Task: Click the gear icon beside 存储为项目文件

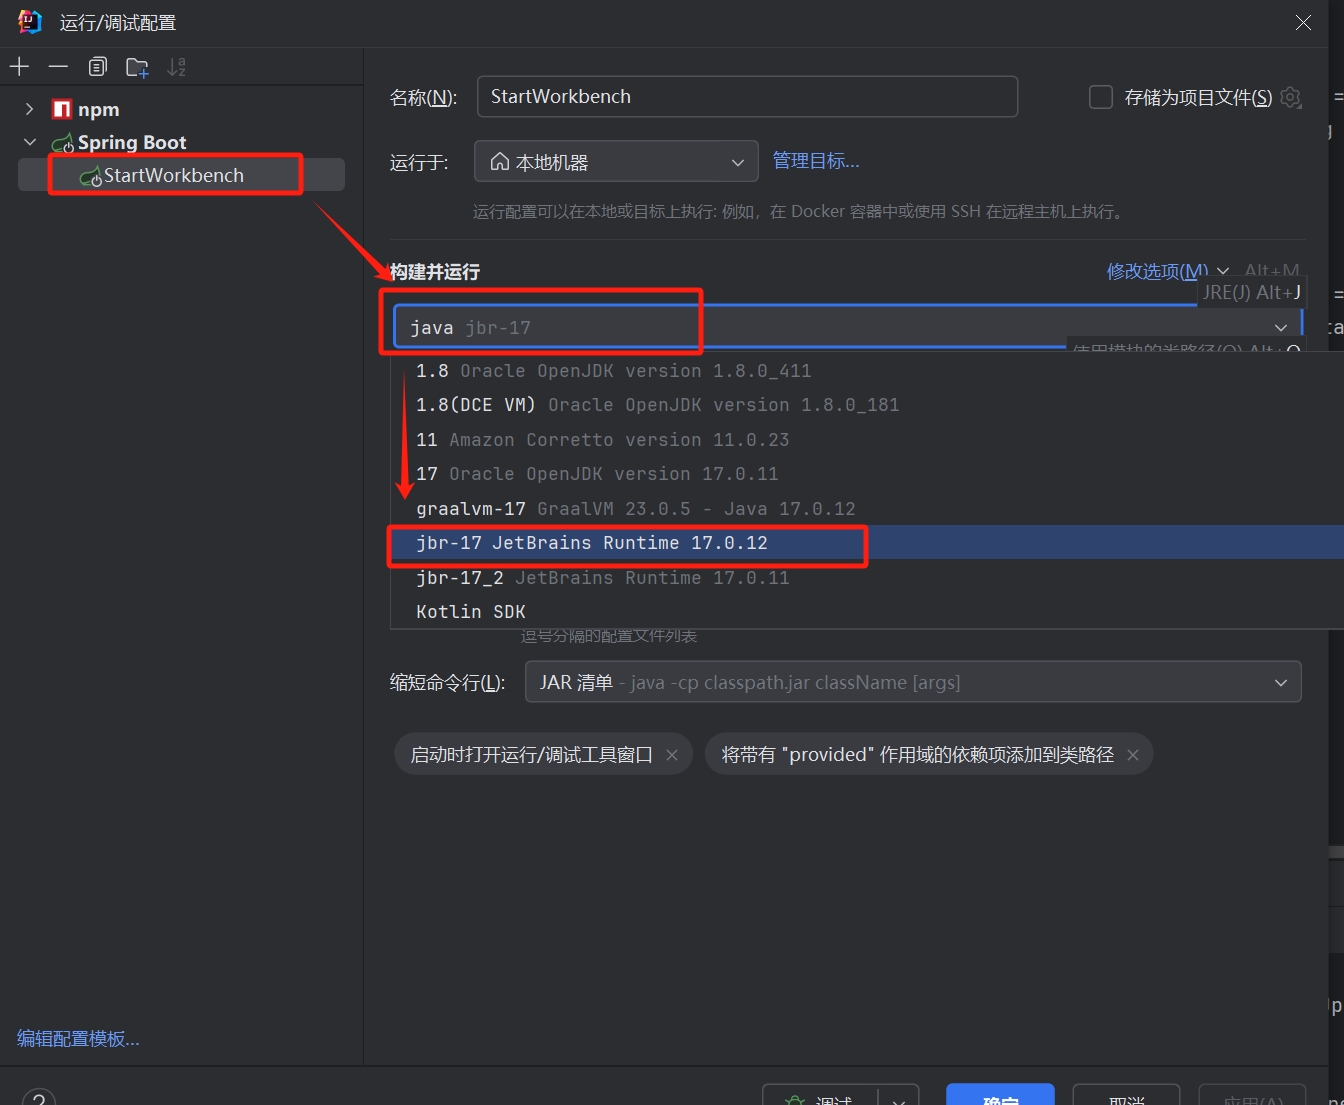Action: pyautogui.click(x=1291, y=97)
